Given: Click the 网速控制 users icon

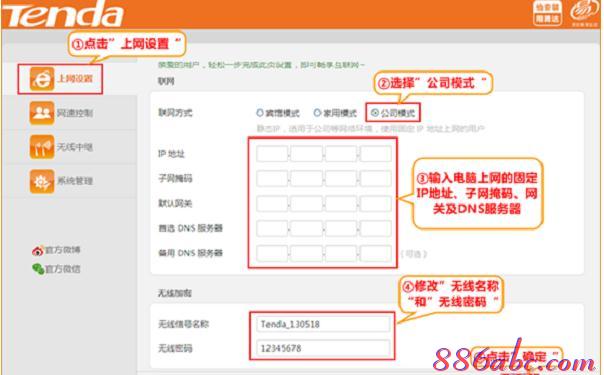Looking at the screenshot, I should 42,113.
